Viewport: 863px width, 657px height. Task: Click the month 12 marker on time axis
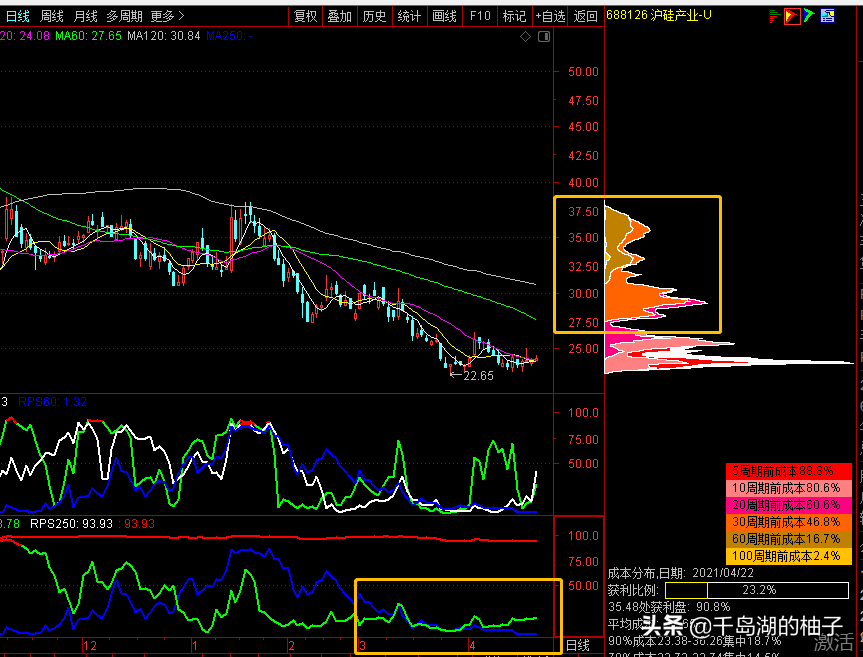pos(90,645)
